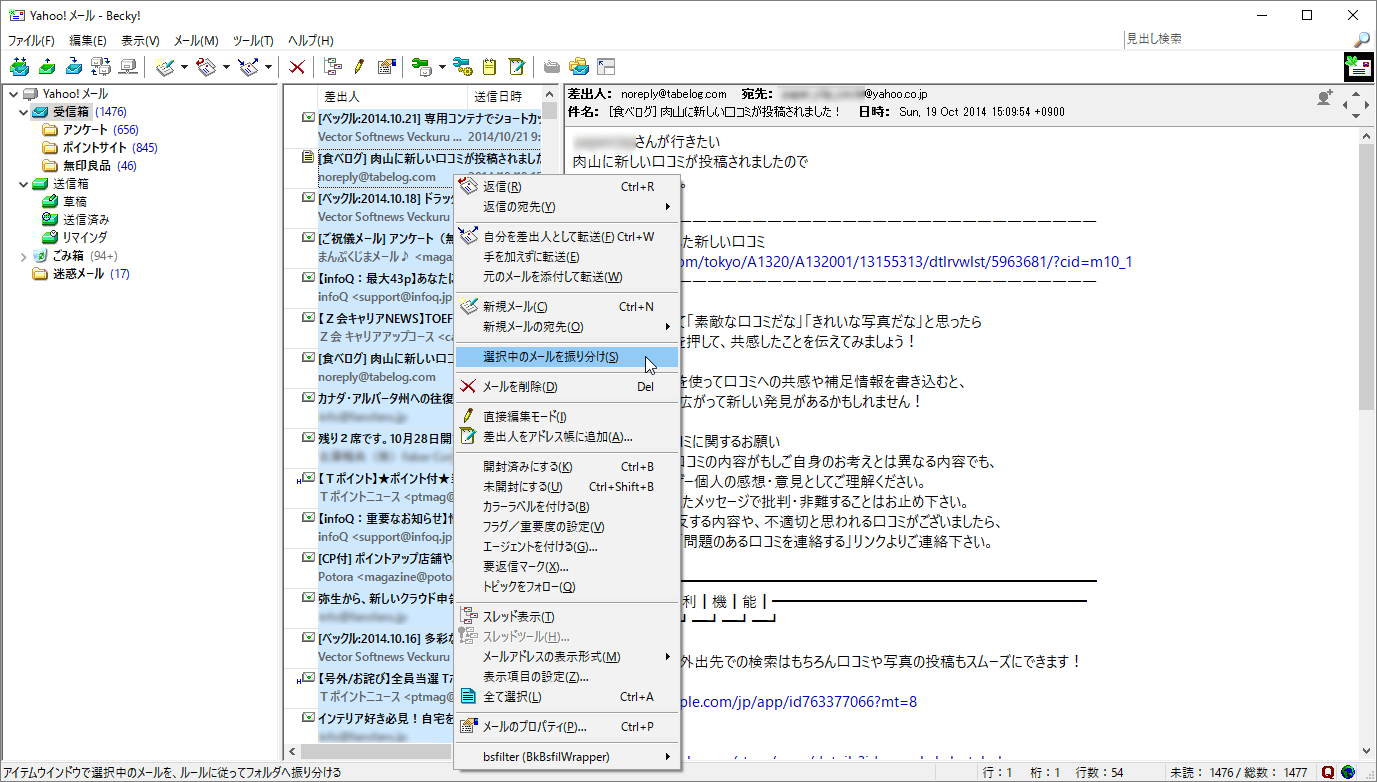Click the gray folder toolbar icon
Image resolution: width=1377 pixels, height=782 pixels.
click(552, 67)
